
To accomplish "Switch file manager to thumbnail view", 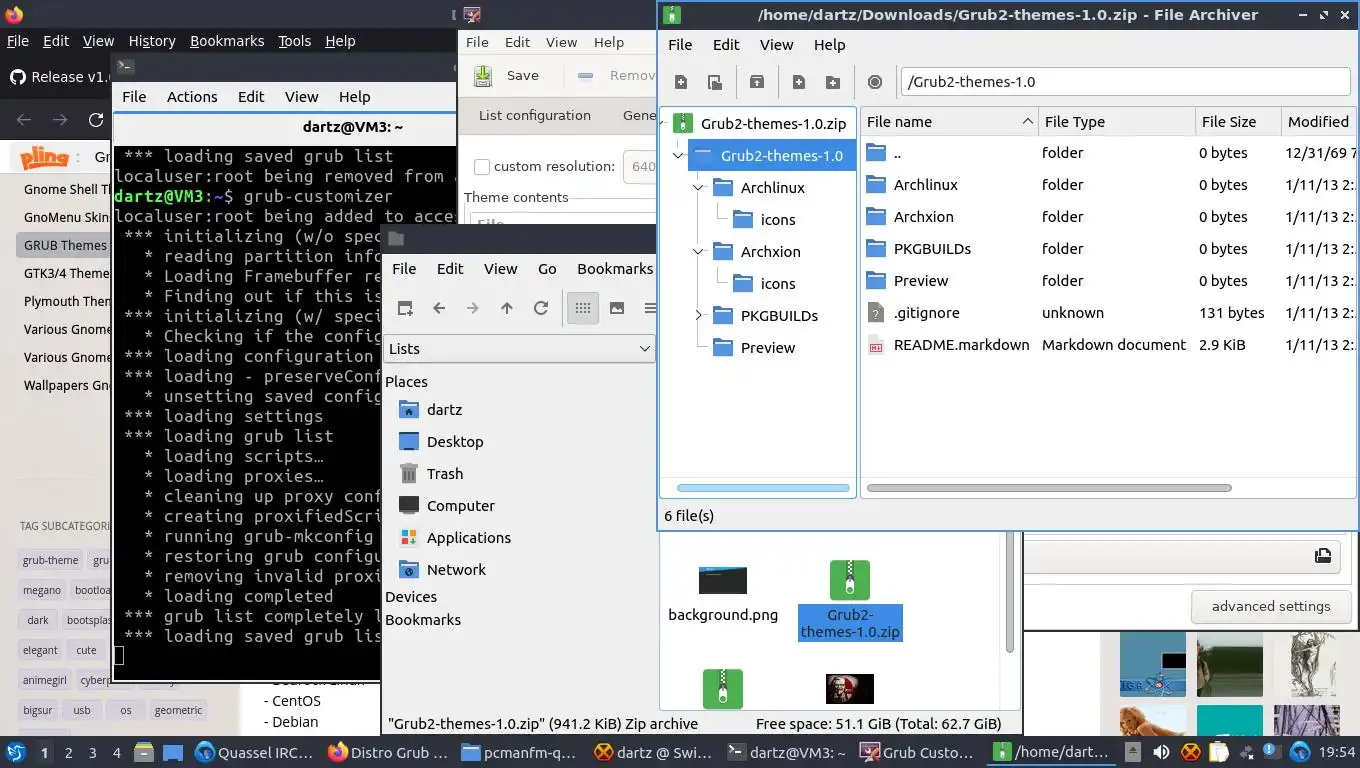I will click(617, 308).
